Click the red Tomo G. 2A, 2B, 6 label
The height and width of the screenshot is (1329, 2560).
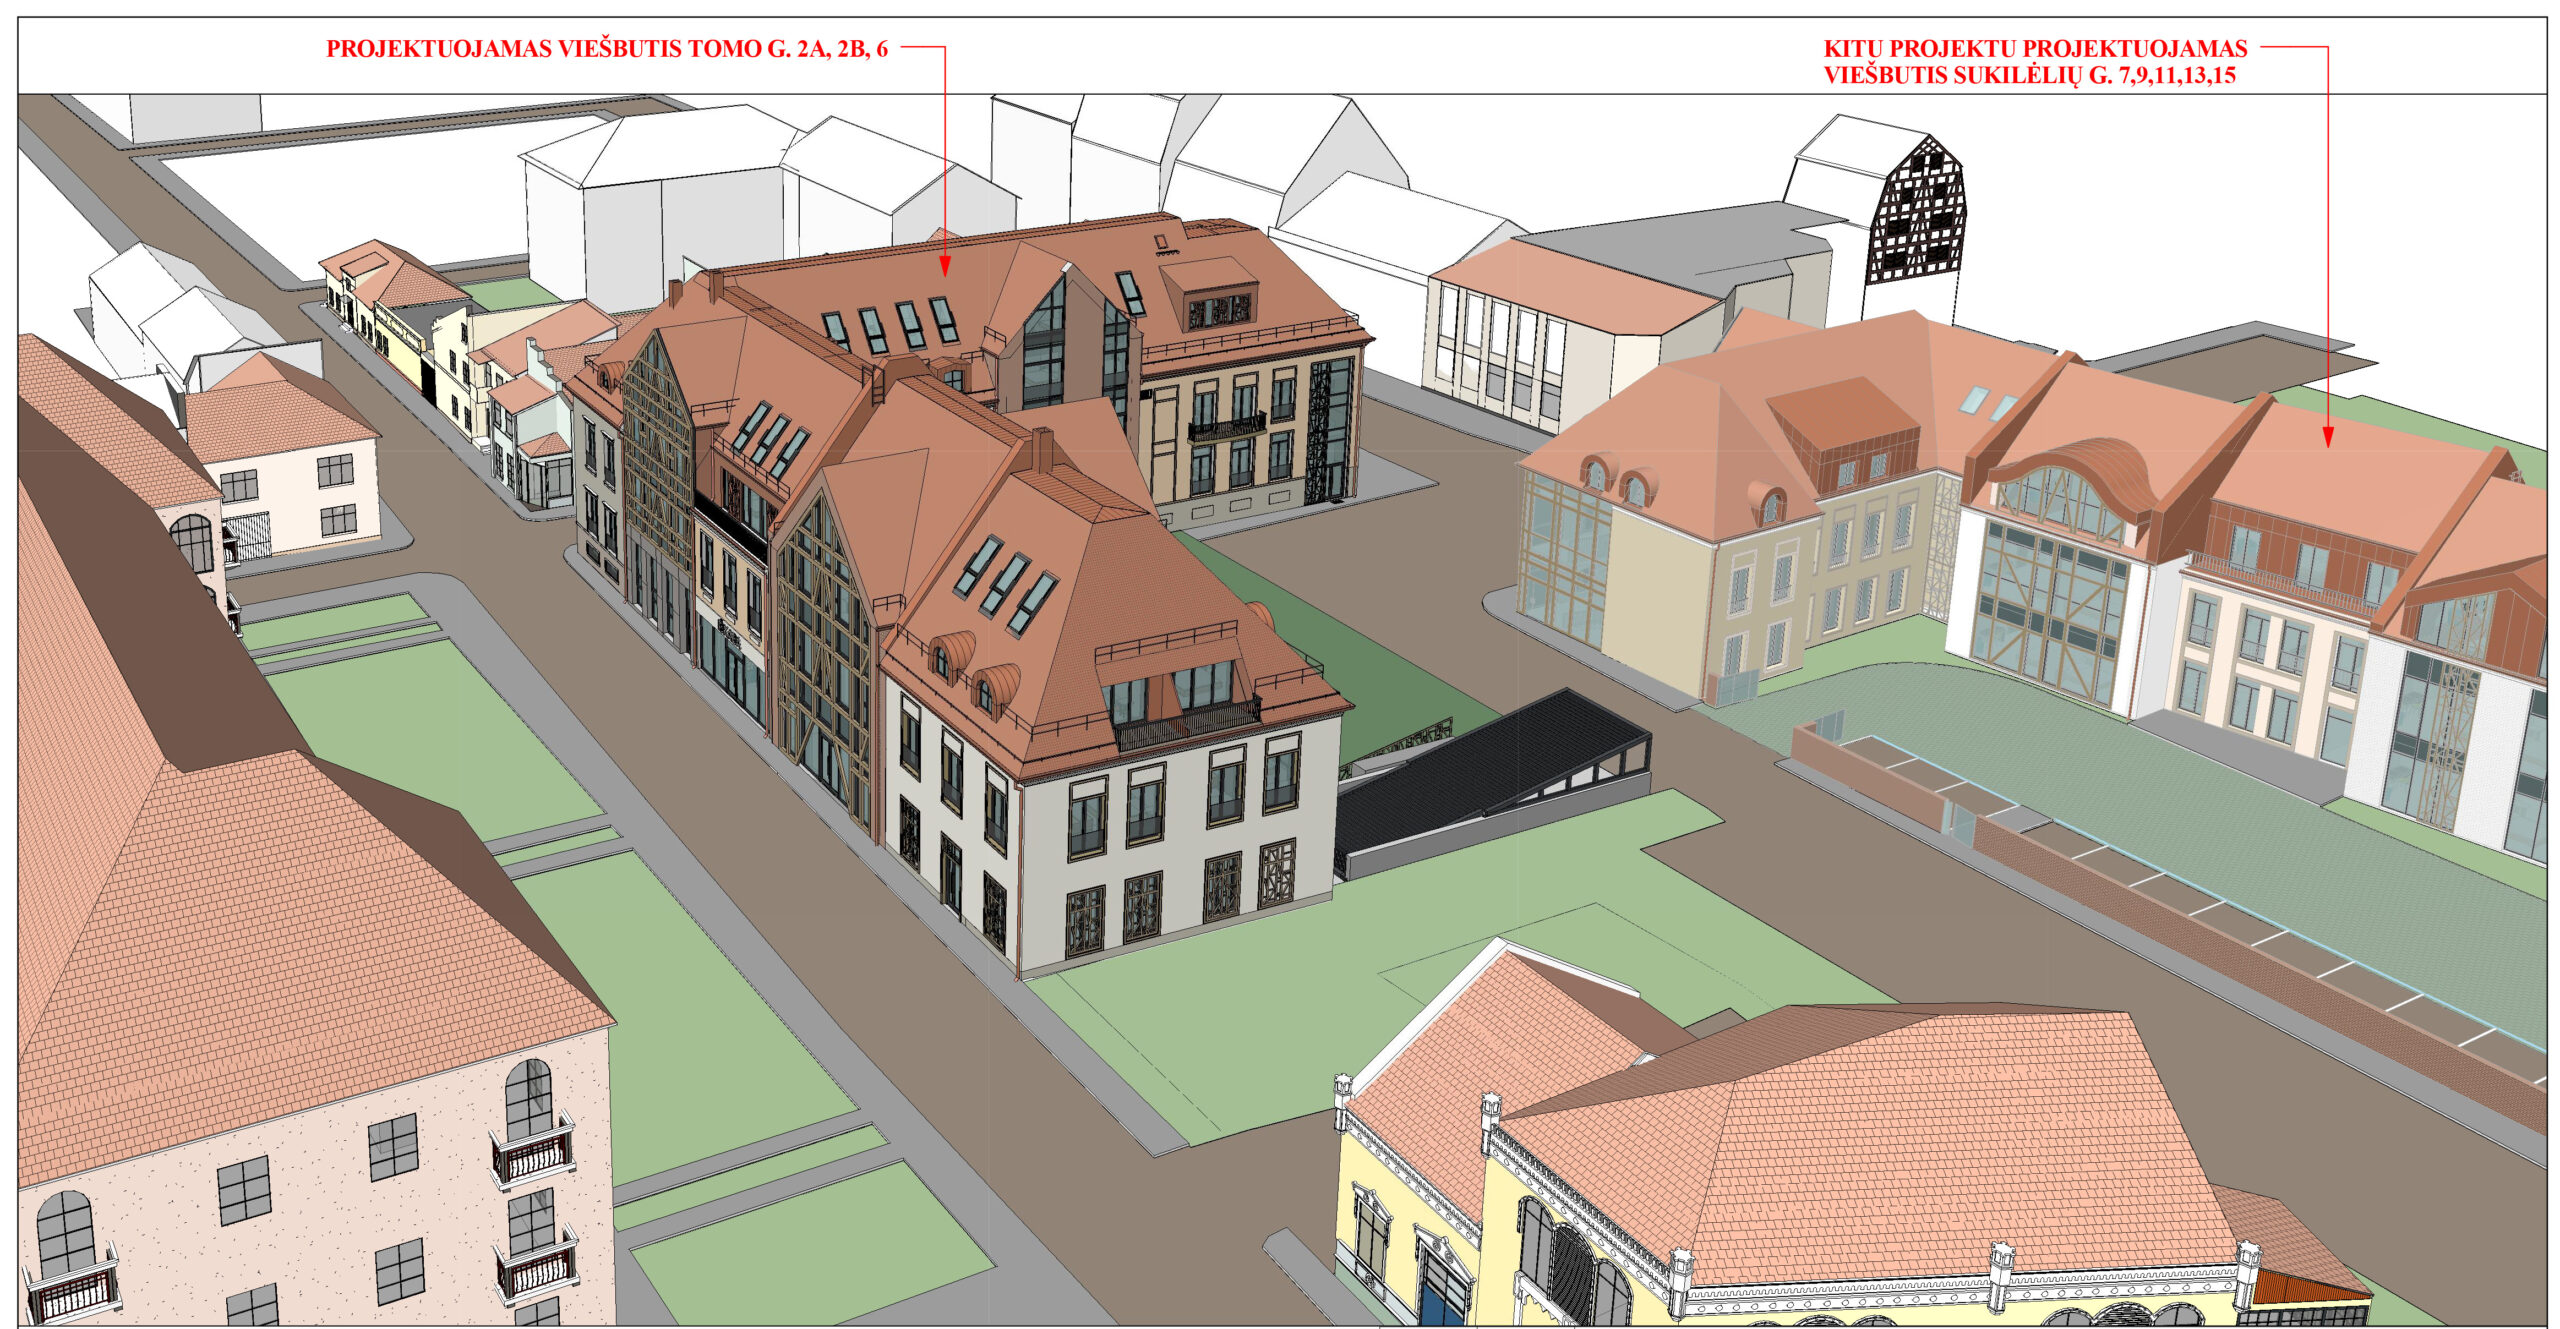click(x=606, y=49)
